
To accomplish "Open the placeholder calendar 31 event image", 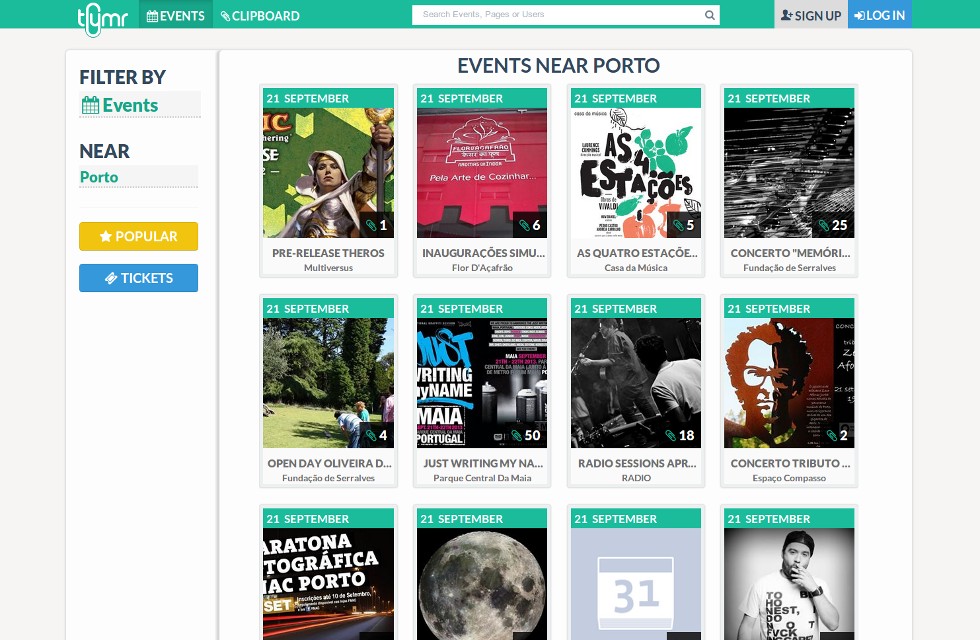I will (636, 584).
